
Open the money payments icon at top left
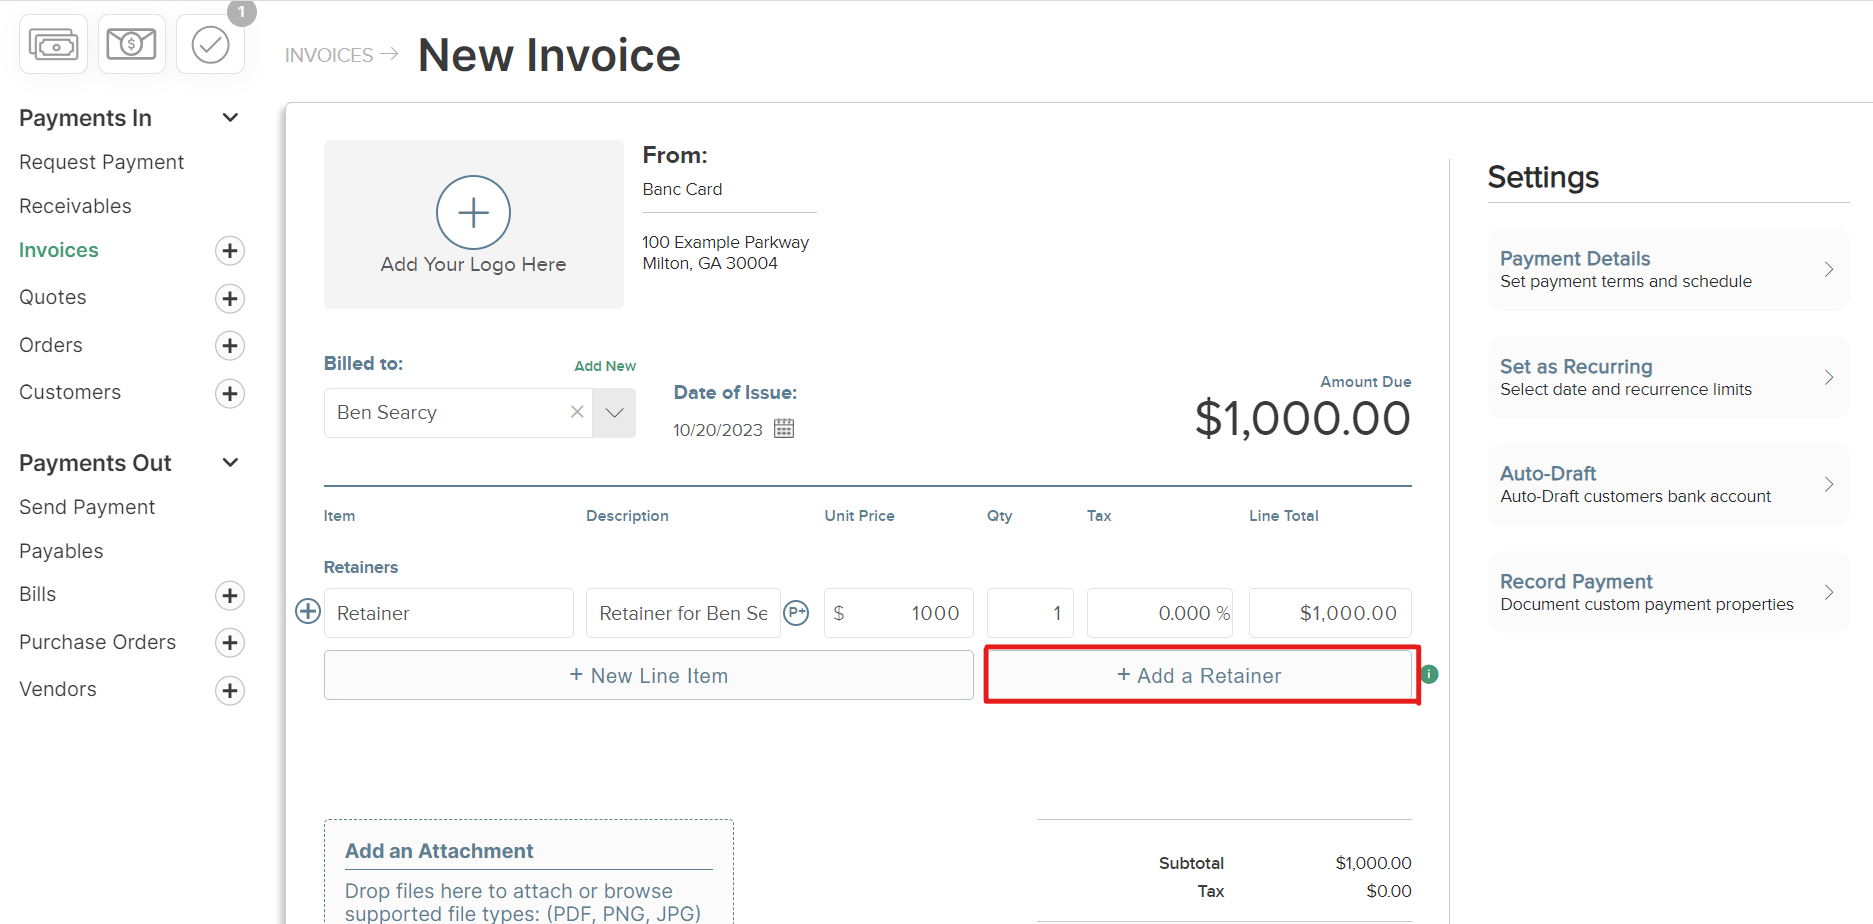[x=52, y=44]
